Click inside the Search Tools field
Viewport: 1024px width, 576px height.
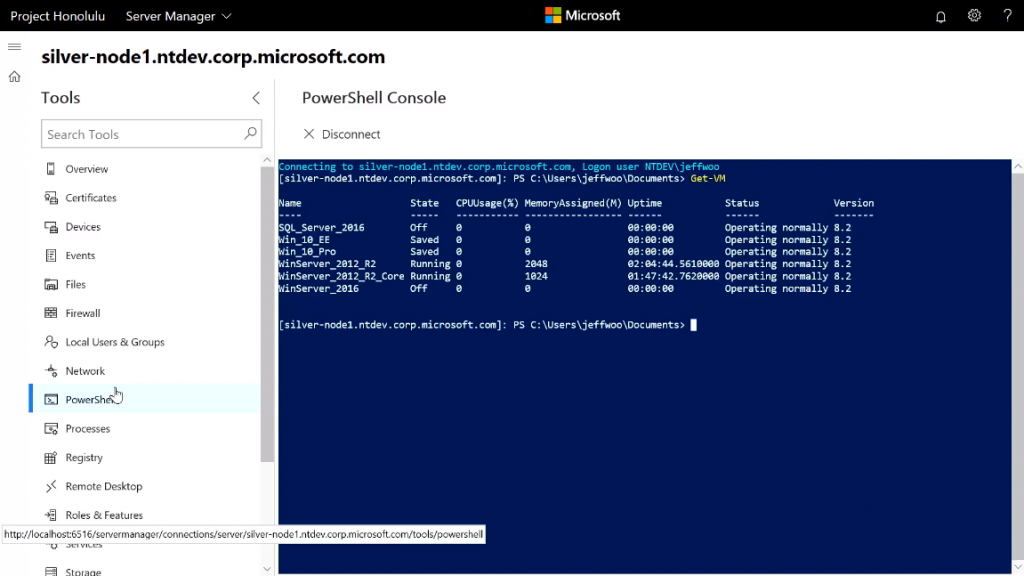152,134
